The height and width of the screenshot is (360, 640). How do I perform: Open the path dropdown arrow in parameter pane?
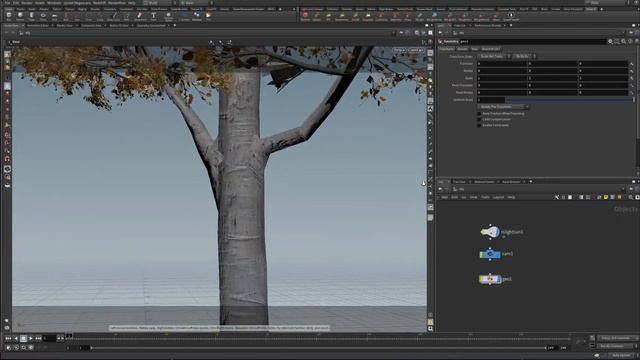click(x=623, y=33)
